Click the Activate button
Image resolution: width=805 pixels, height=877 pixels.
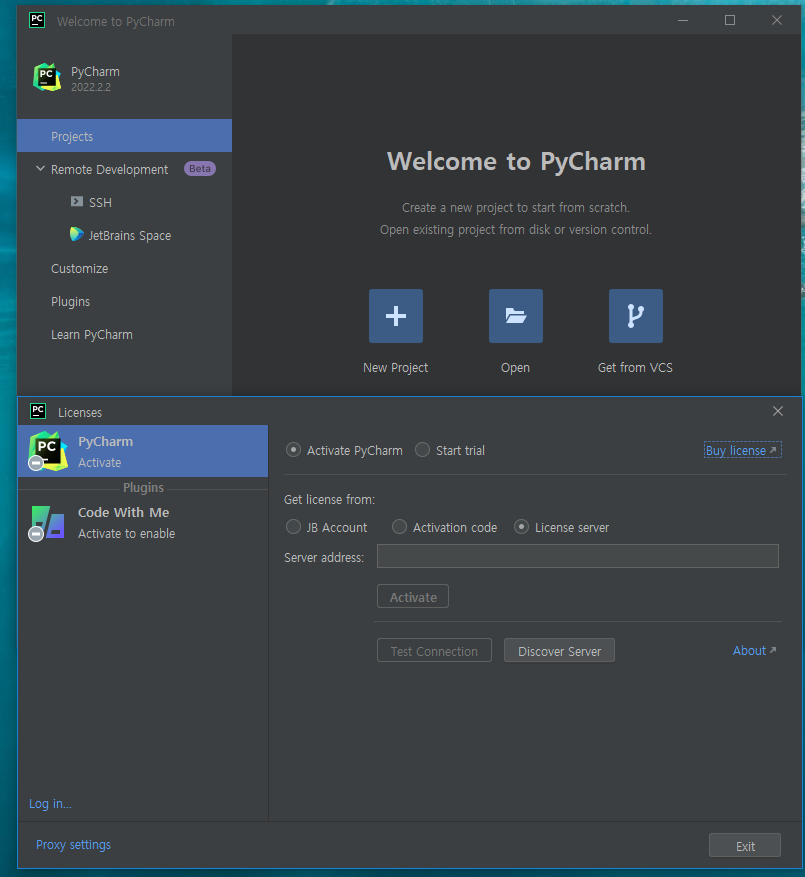[413, 597]
